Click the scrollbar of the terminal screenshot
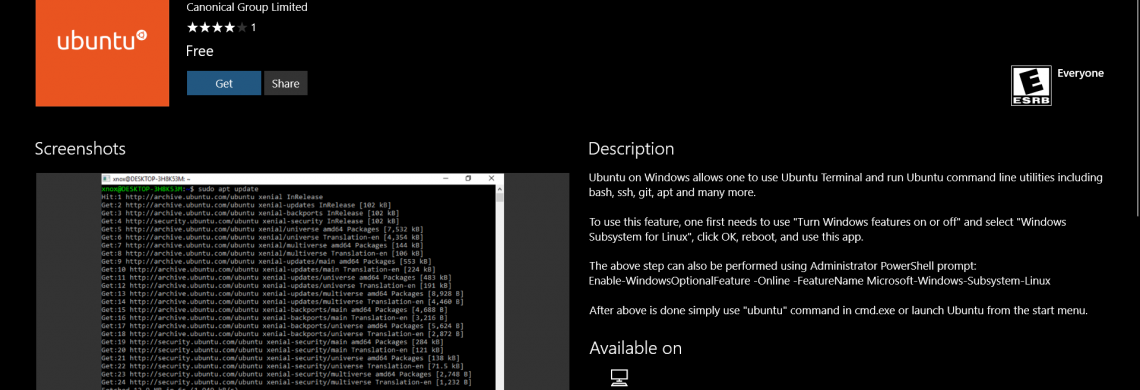The width and height of the screenshot is (1140, 390). coord(499,286)
